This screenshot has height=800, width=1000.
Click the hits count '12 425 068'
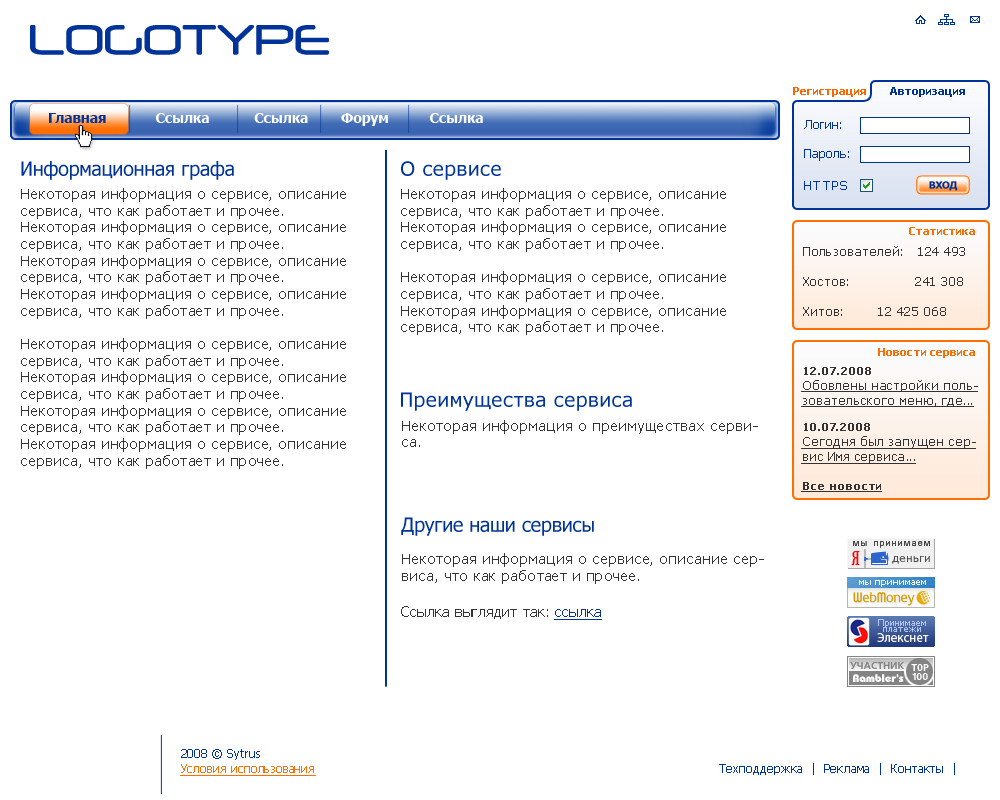pyautogui.click(x=912, y=312)
